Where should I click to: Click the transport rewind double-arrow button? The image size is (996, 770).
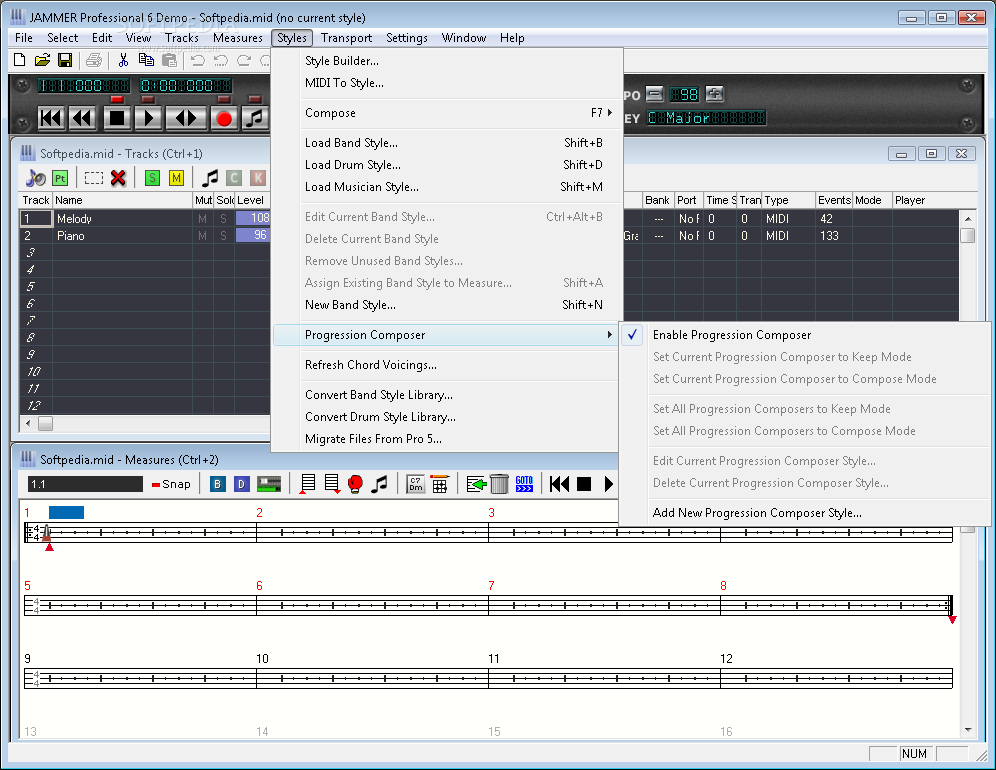click(83, 118)
